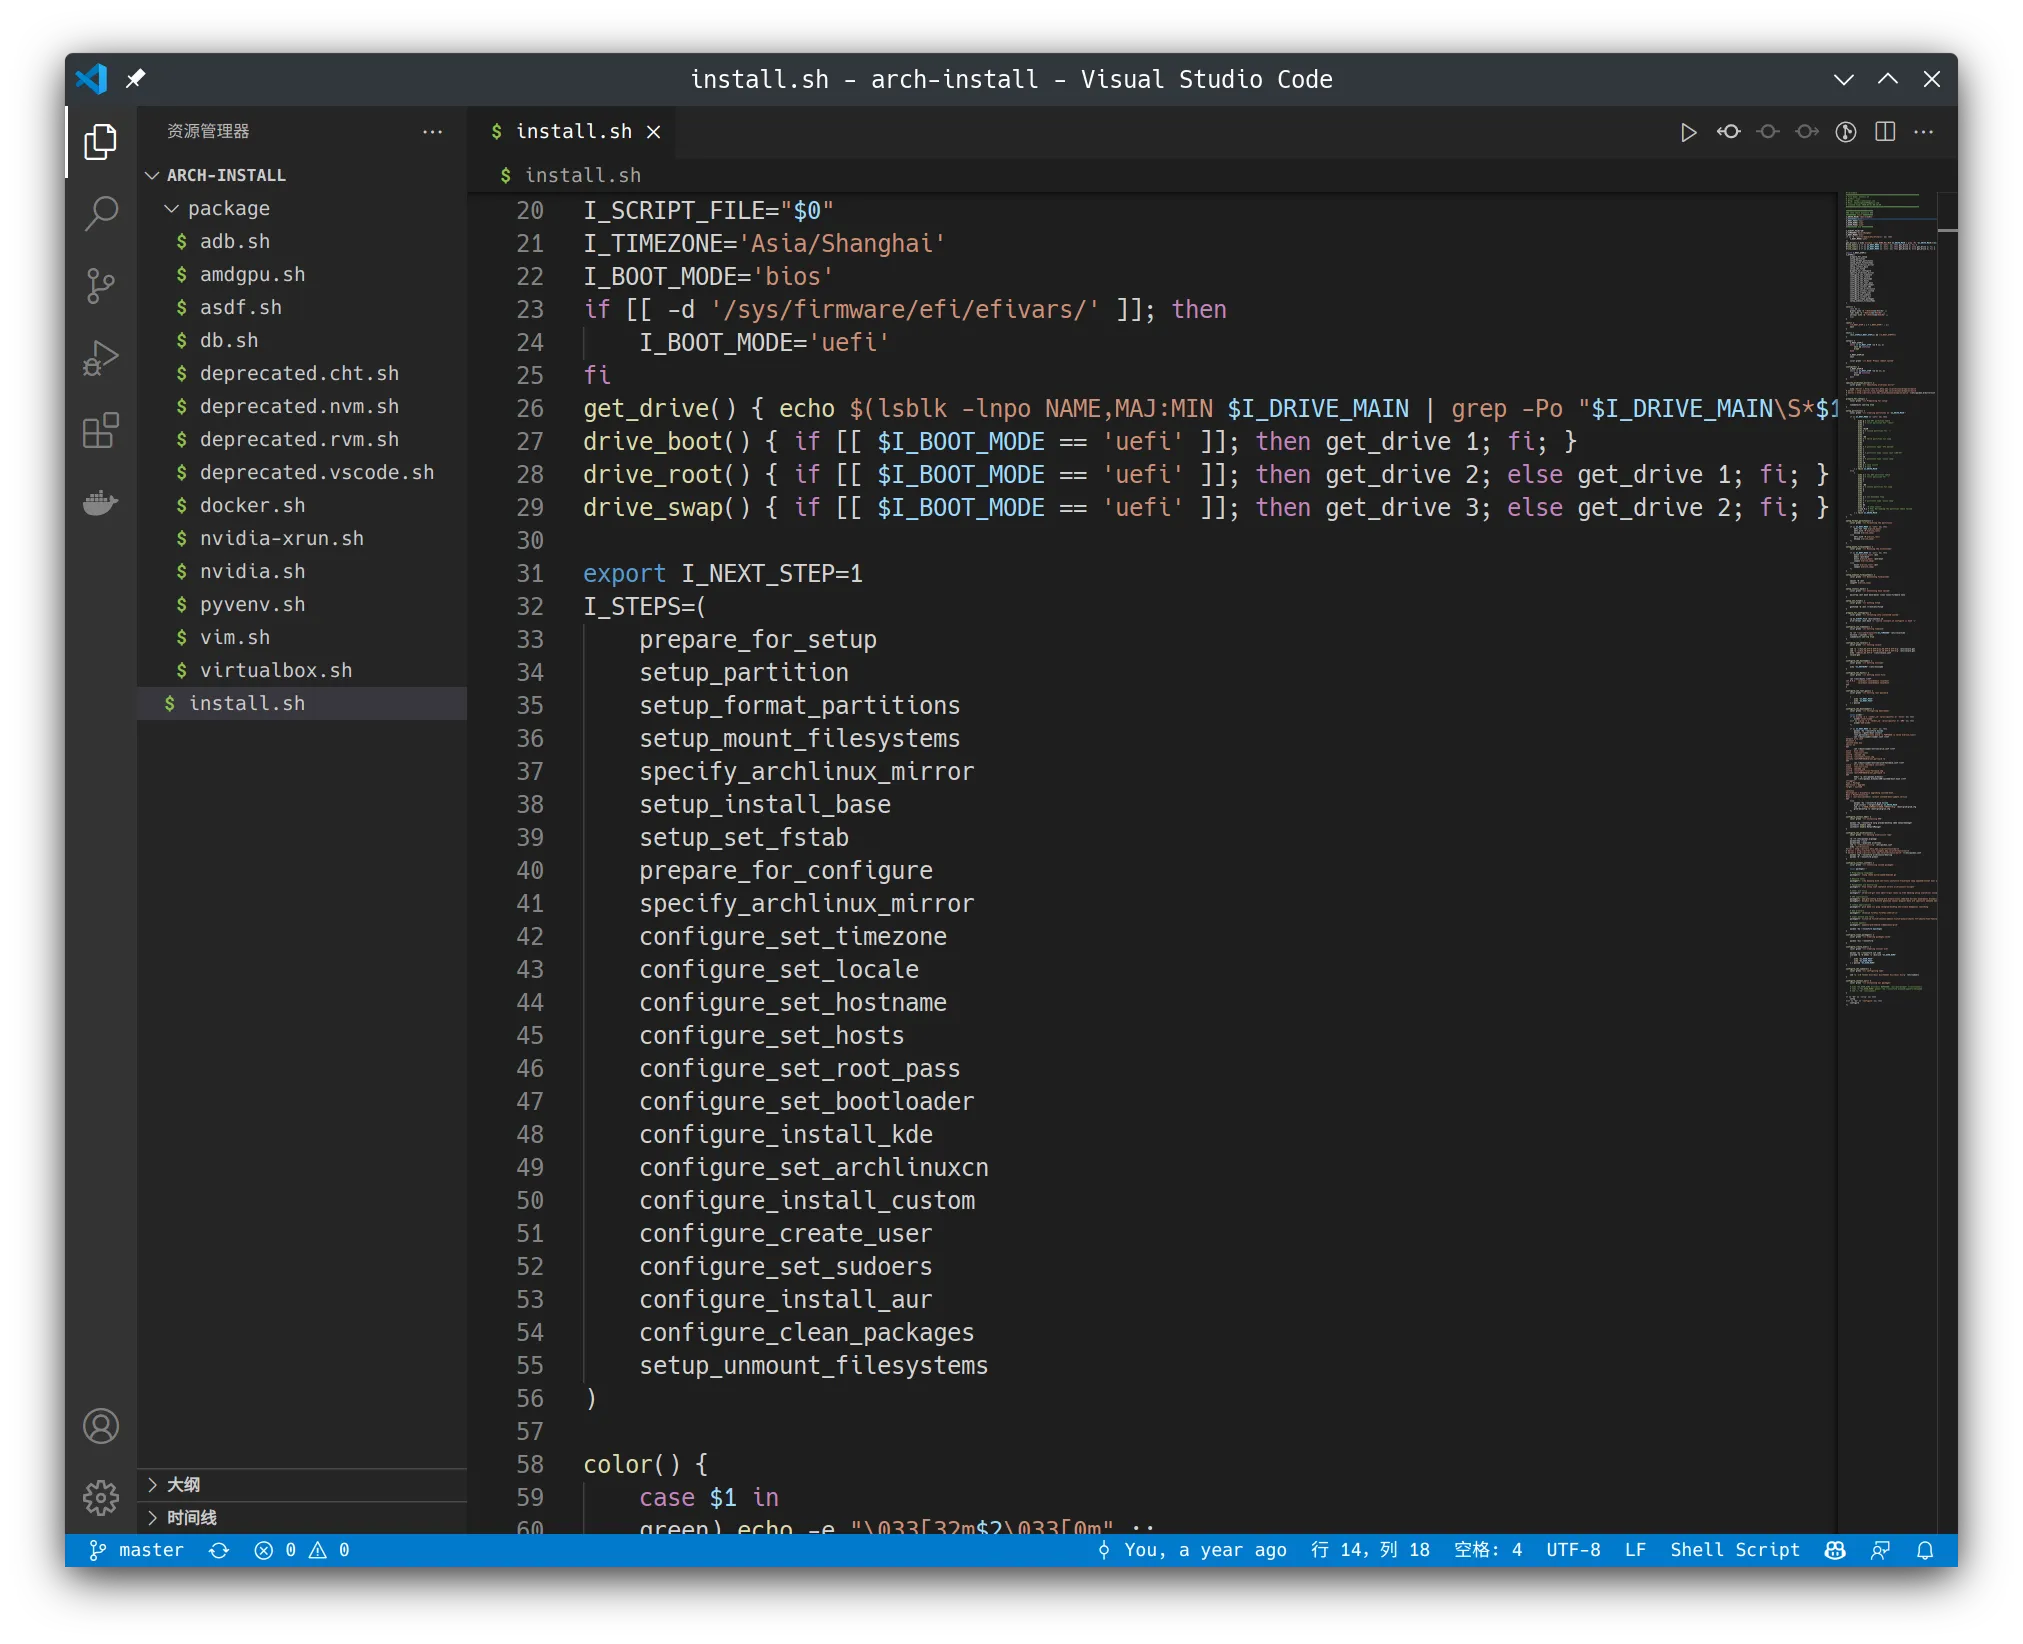Click the master branch status item
Image resolution: width=2023 pixels, height=1644 pixels.
pyautogui.click(x=138, y=1550)
